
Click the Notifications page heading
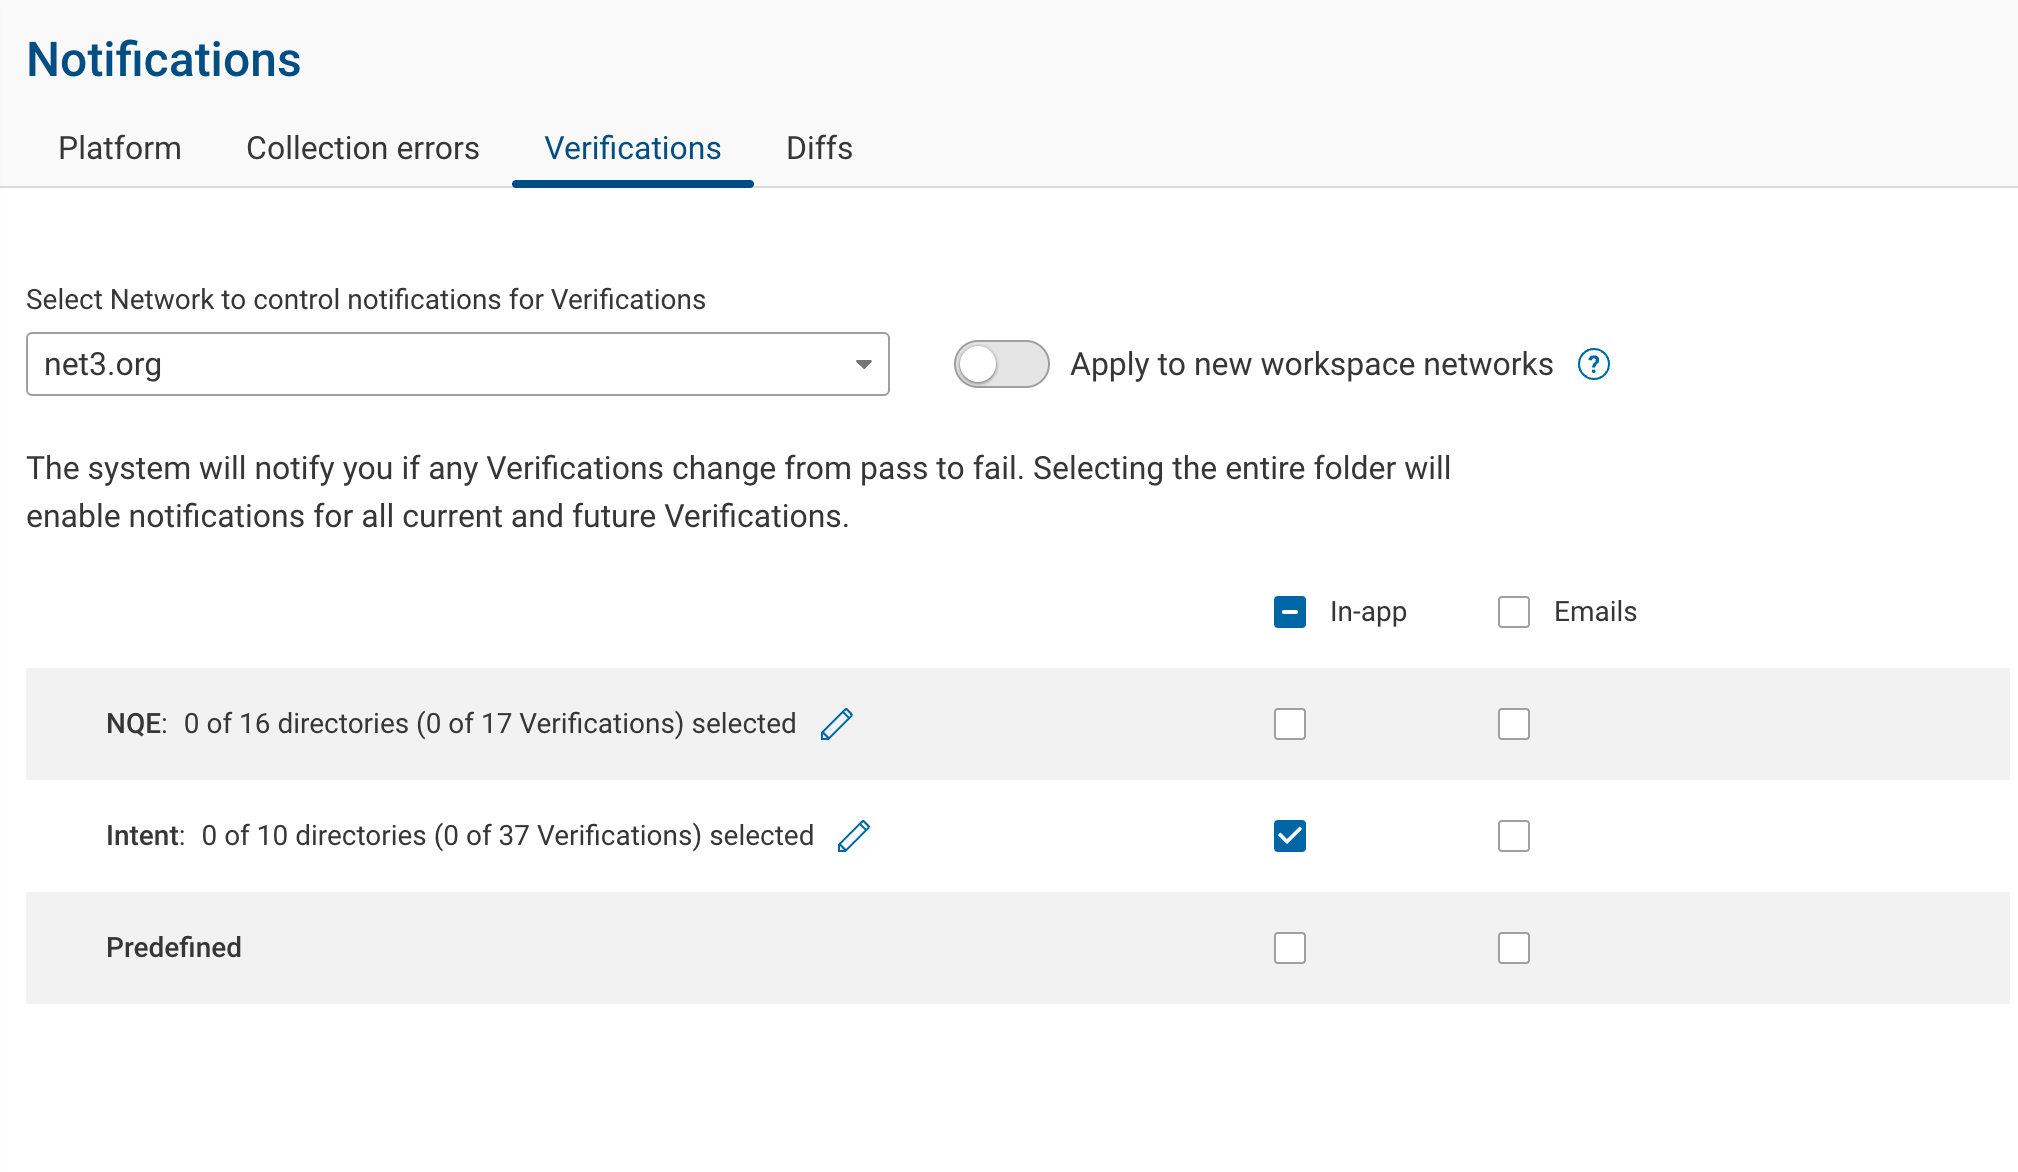click(164, 60)
